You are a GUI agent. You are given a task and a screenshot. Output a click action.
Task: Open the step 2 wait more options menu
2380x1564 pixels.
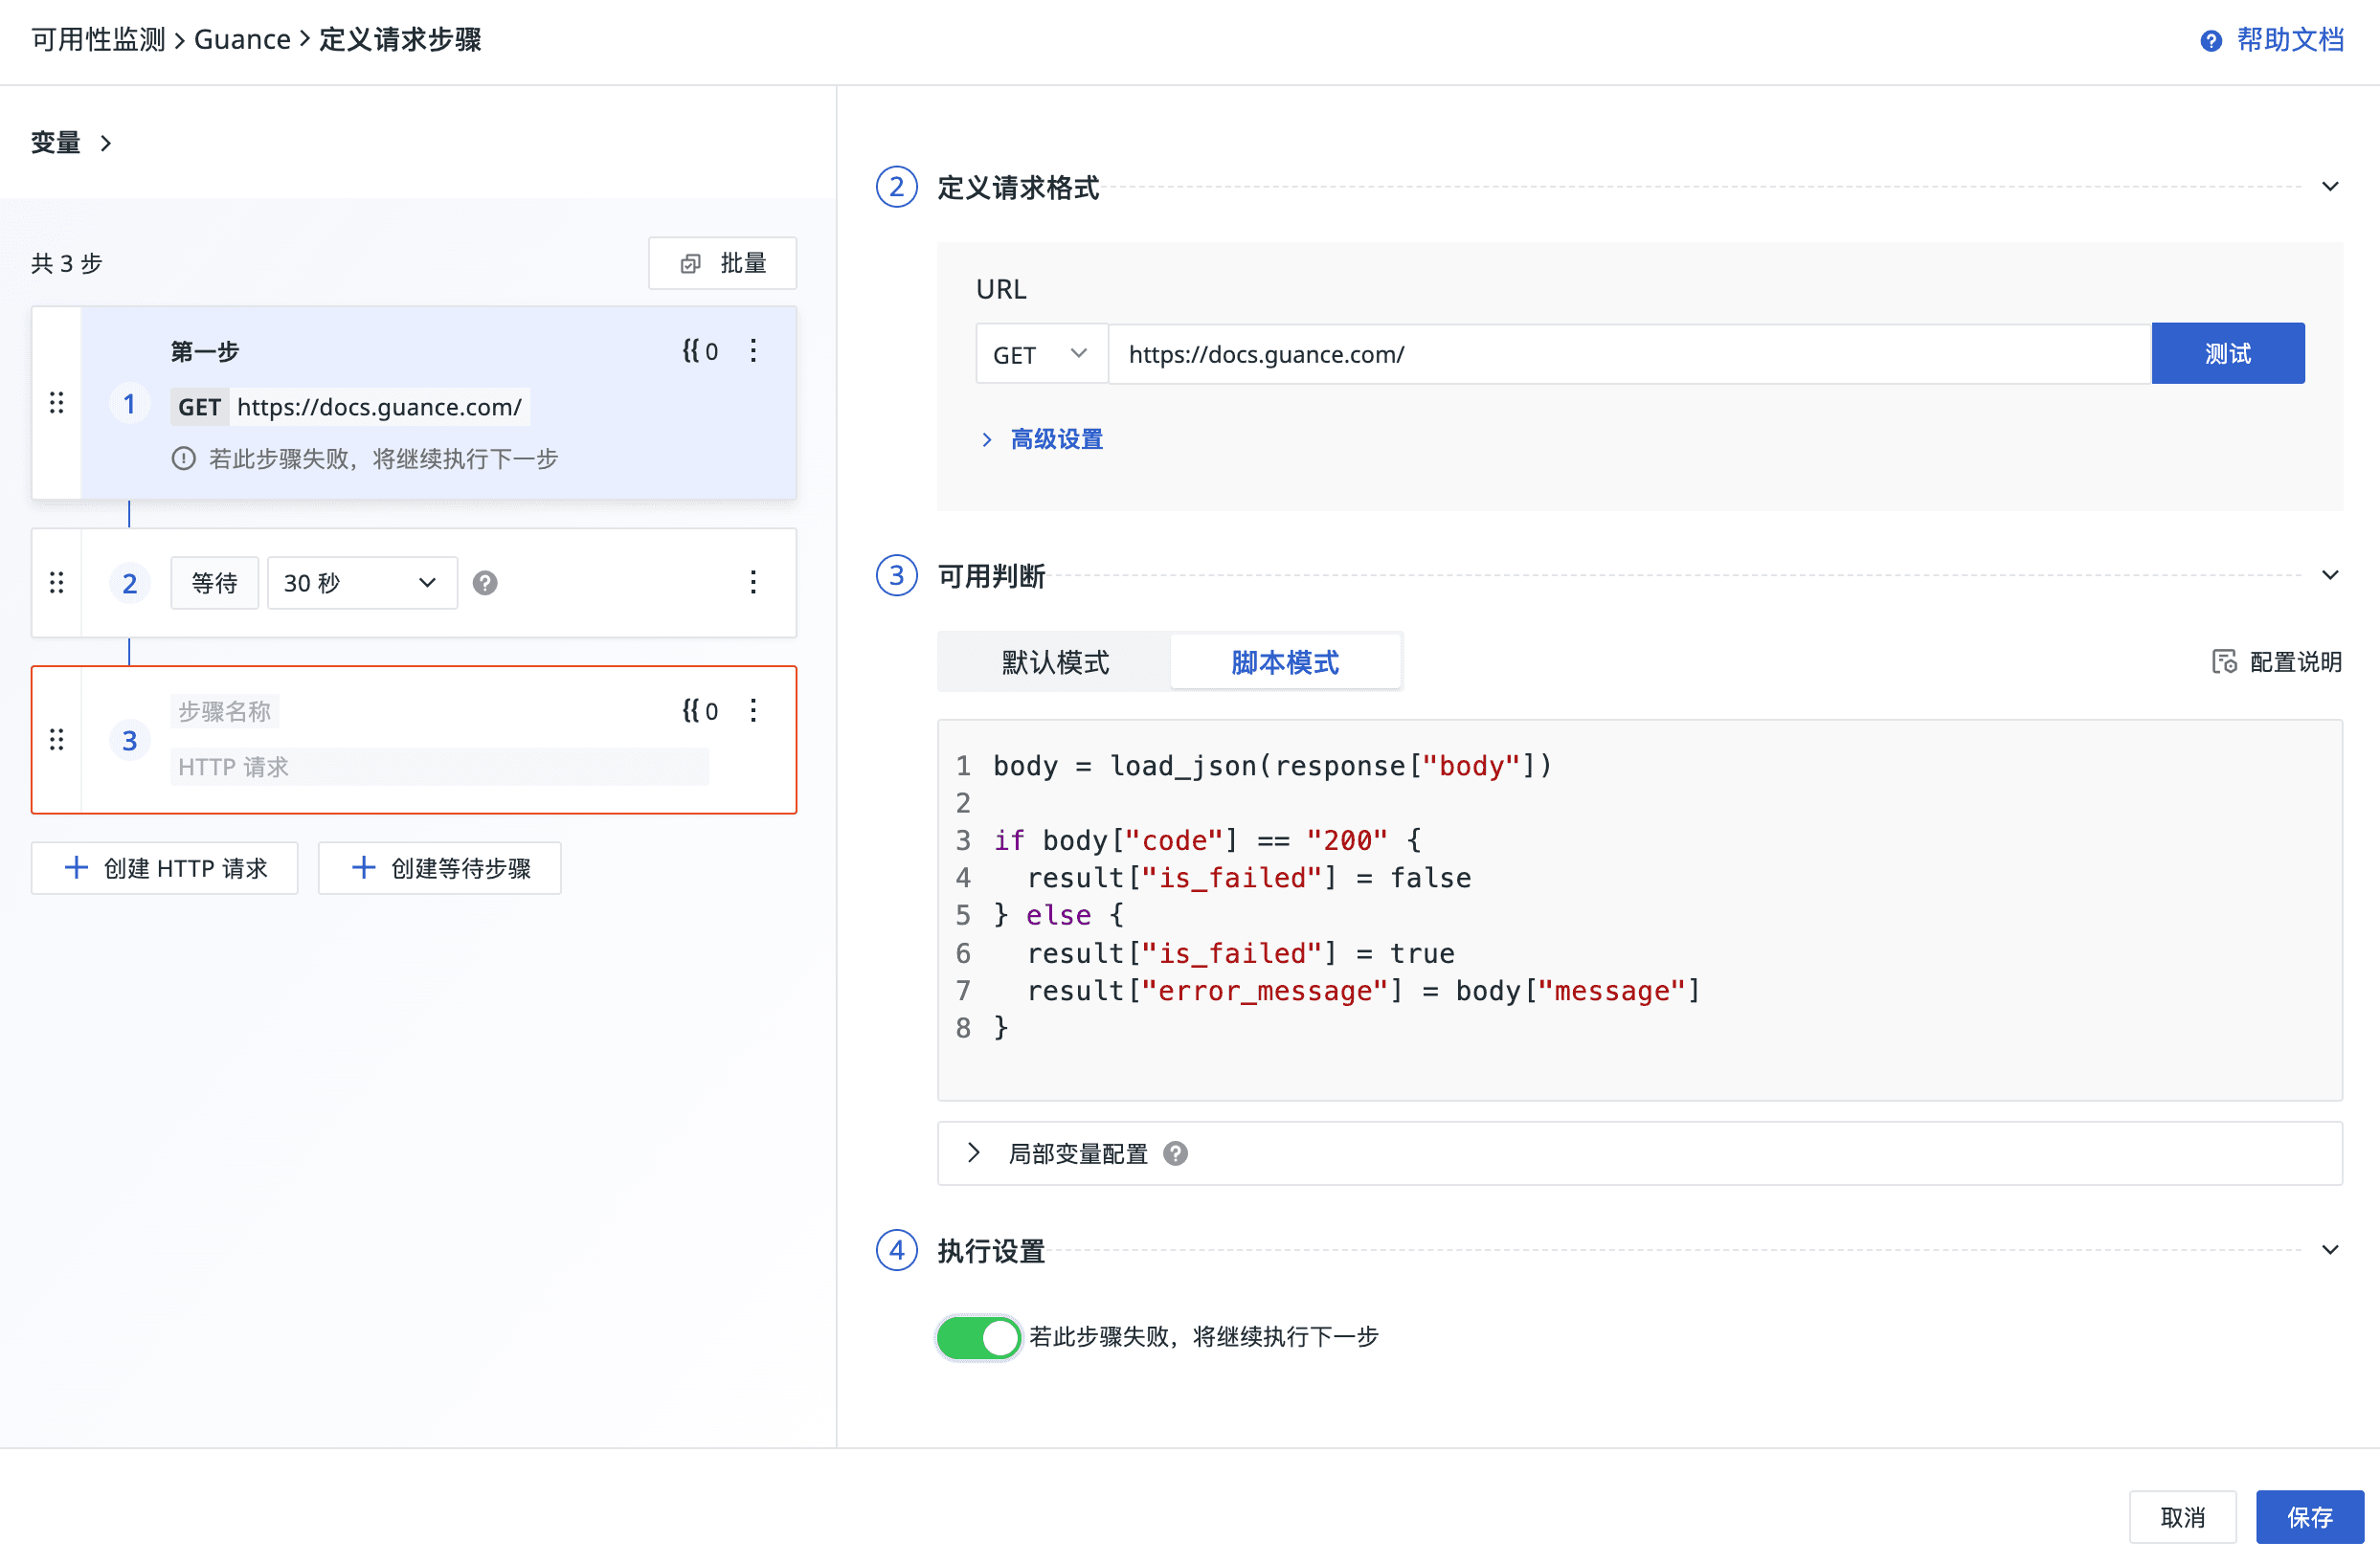coord(753,582)
